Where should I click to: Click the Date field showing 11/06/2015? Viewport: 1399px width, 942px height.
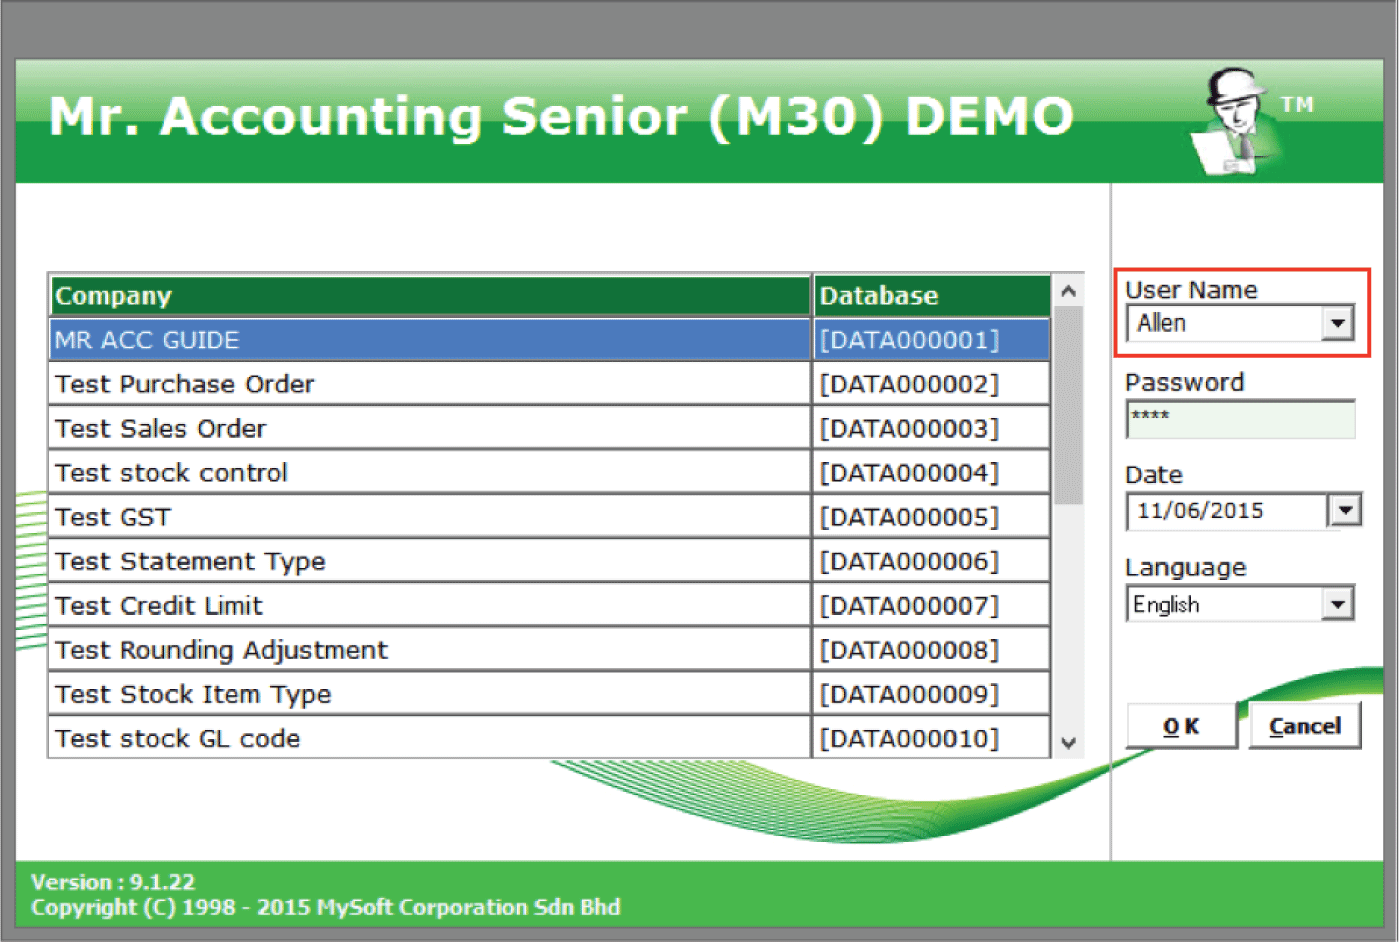click(1227, 510)
